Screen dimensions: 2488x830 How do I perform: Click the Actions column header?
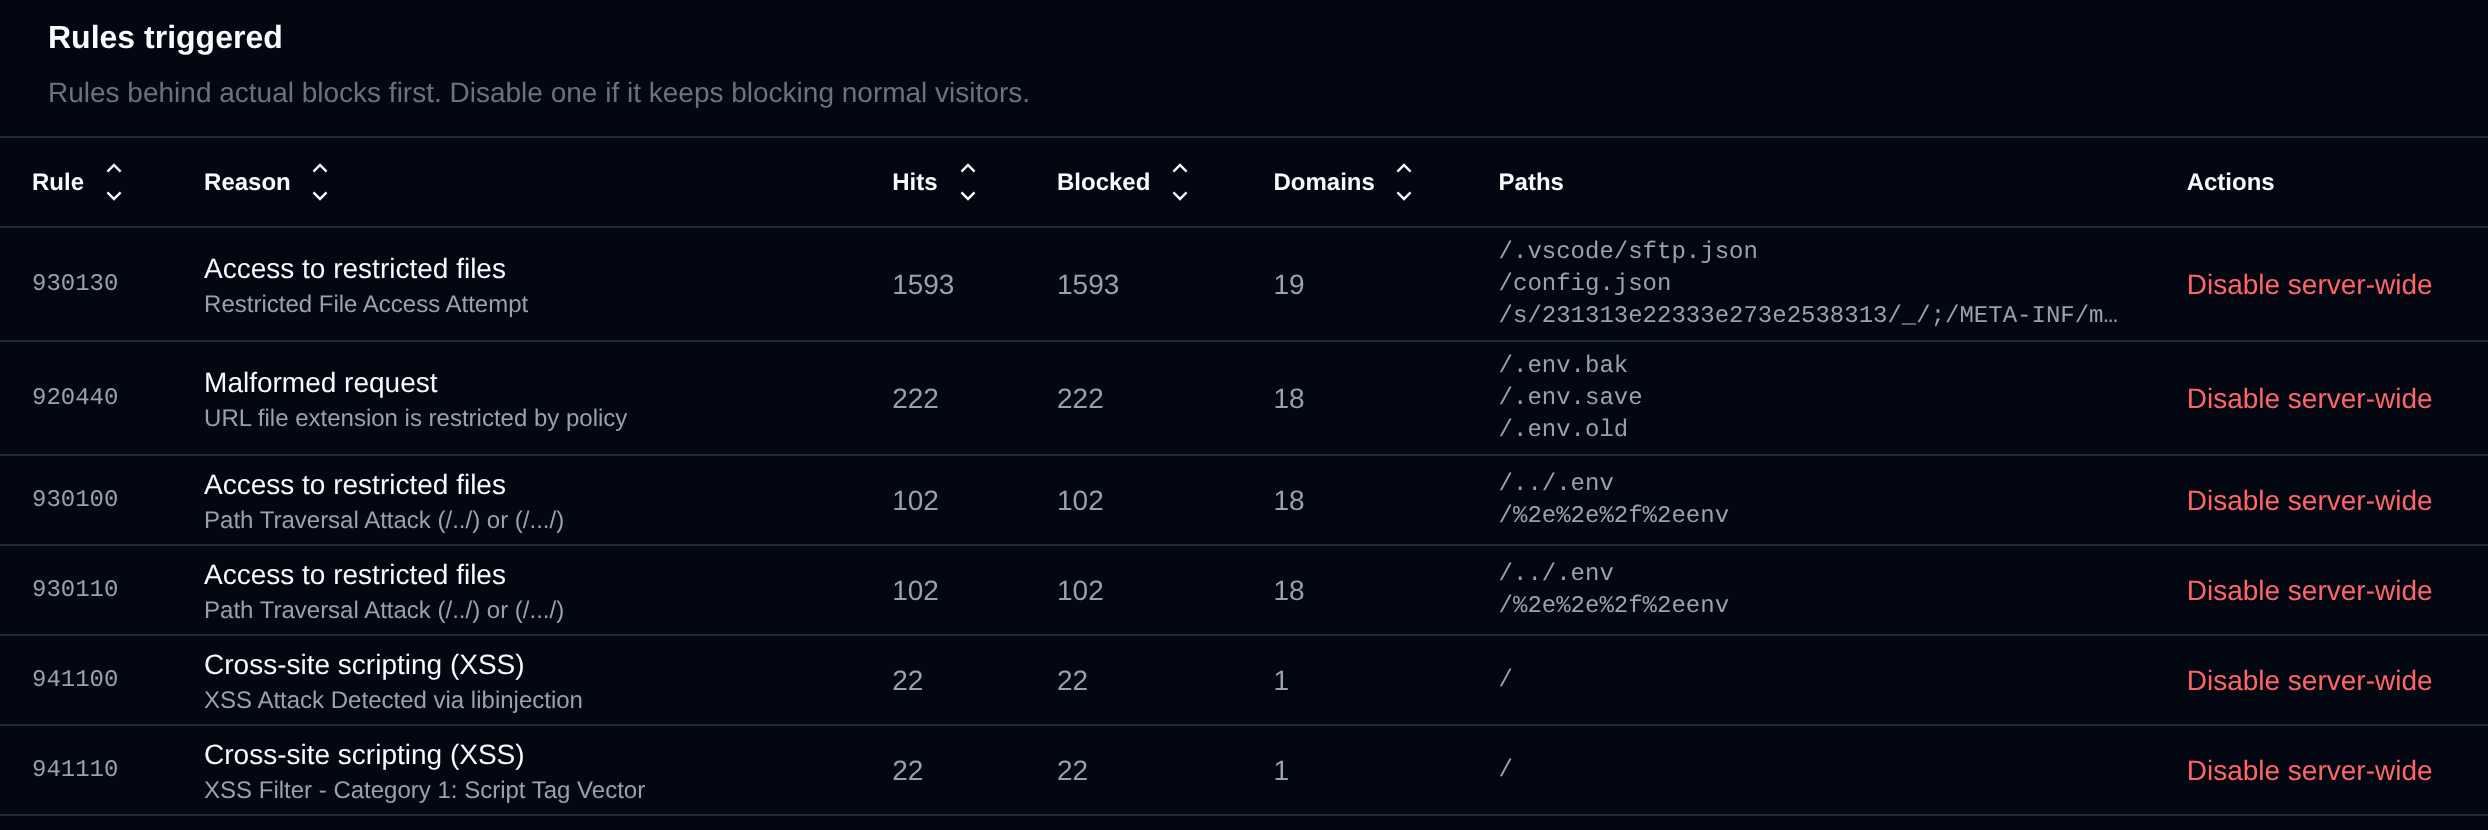2230,182
